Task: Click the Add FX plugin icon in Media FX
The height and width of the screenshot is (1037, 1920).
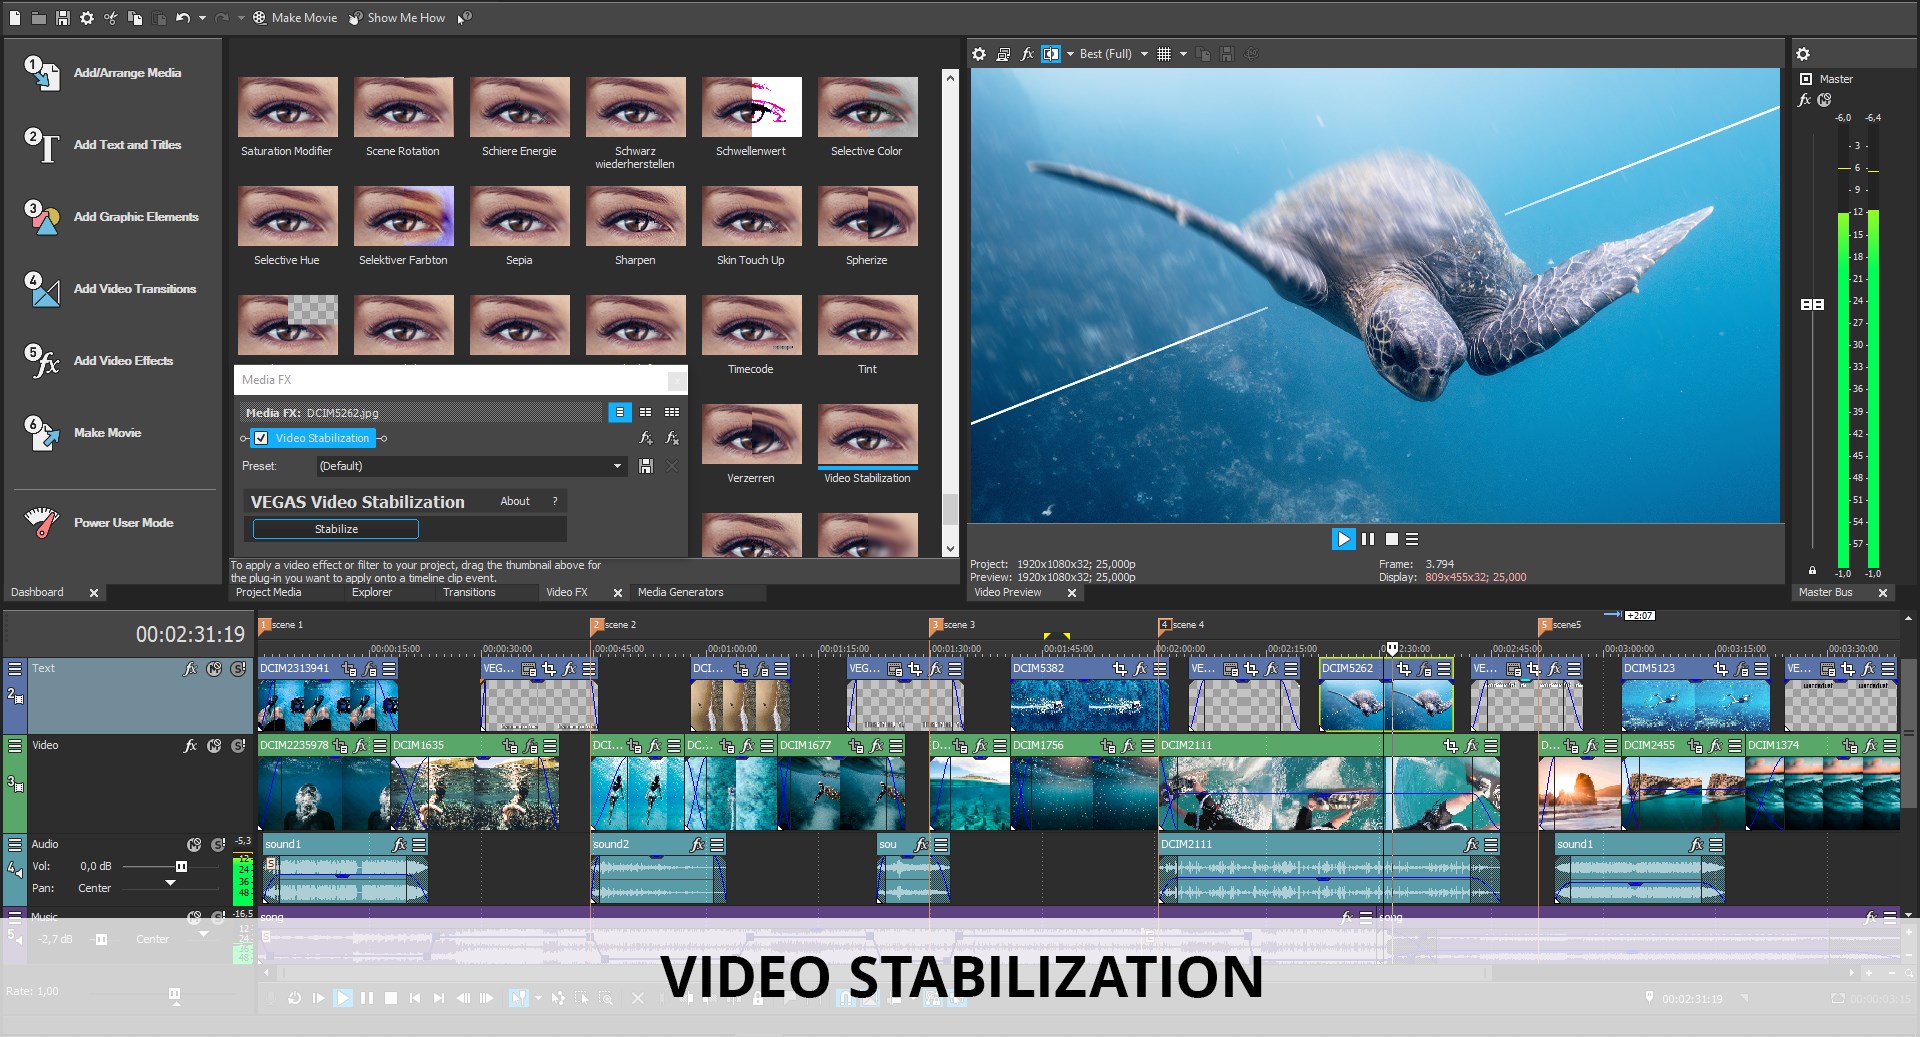Action: (646, 438)
